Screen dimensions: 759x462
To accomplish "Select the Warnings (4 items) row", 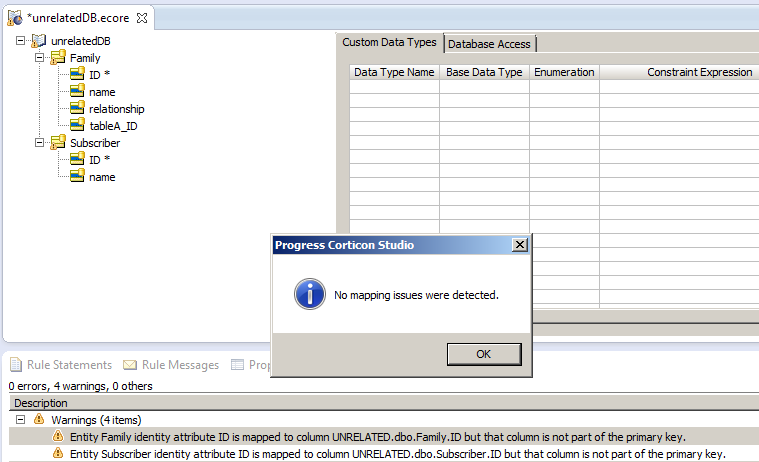I will coord(384,420).
